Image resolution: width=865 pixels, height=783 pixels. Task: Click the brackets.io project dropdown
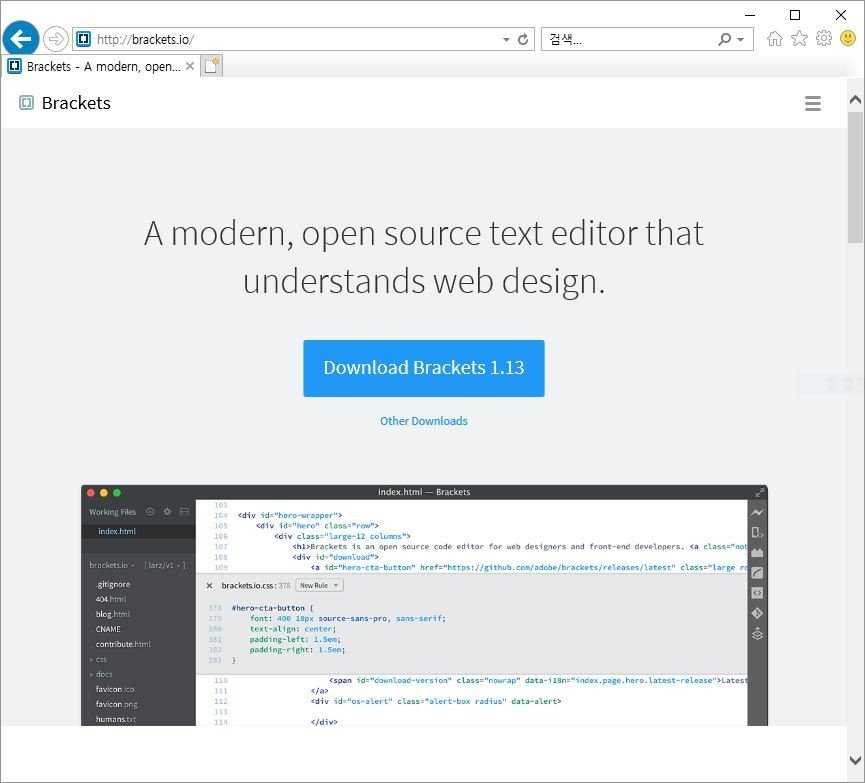coord(112,565)
